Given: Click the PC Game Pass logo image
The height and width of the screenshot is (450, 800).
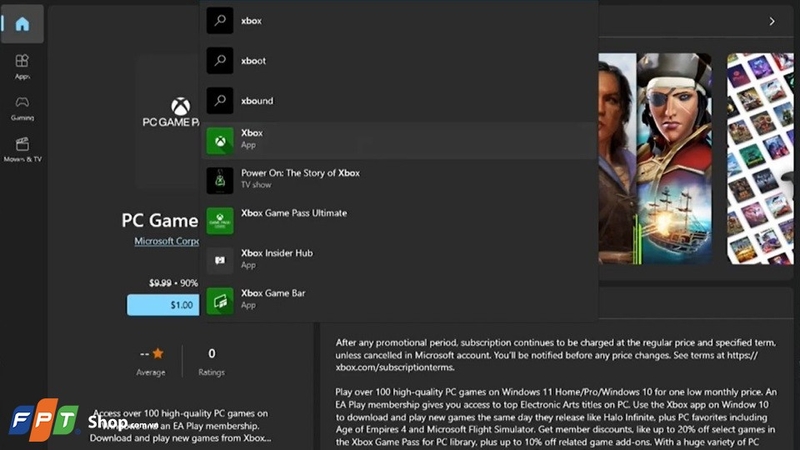Looking at the screenshot, I should click(x=168, y=120).
